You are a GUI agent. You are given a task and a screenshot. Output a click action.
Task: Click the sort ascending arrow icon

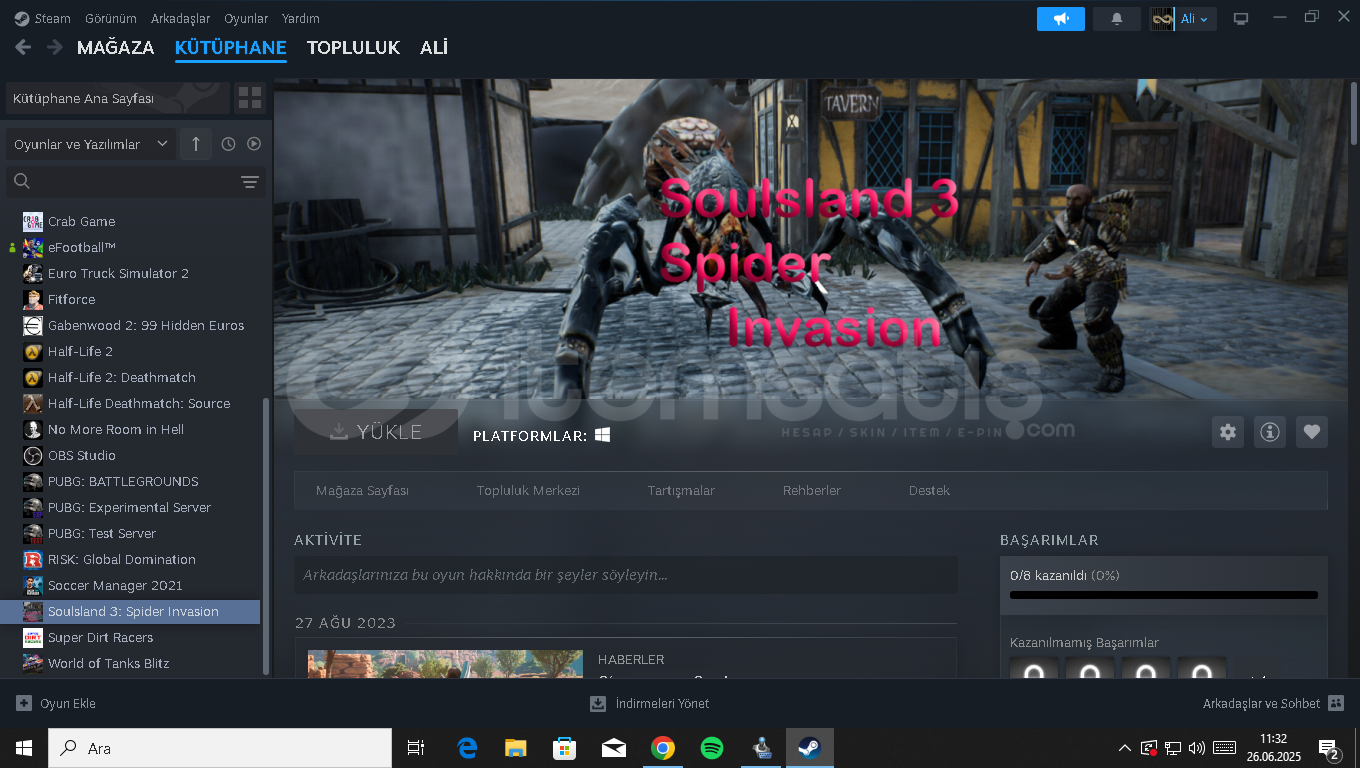coord(196,144)
